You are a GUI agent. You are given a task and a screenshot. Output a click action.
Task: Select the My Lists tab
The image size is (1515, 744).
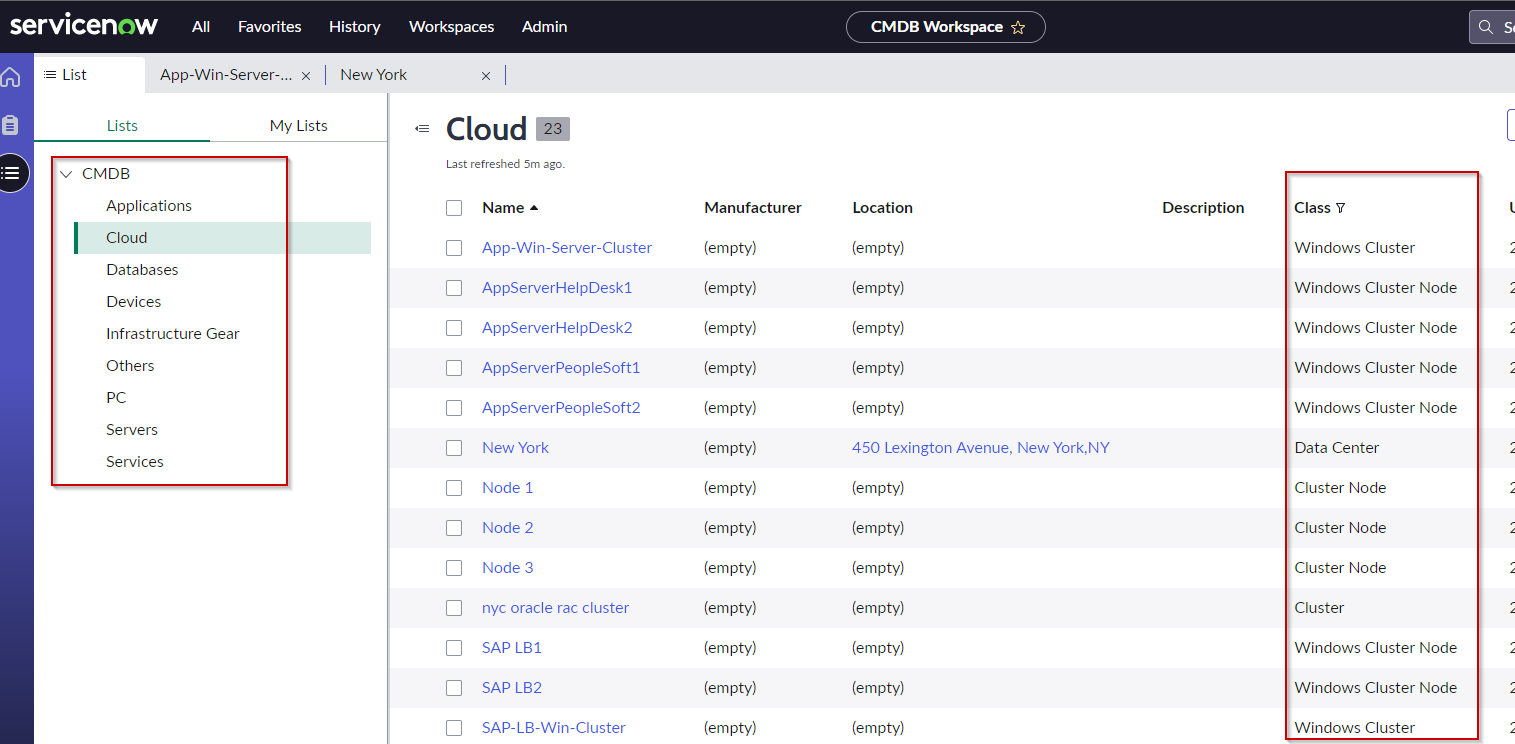point(299,126)
